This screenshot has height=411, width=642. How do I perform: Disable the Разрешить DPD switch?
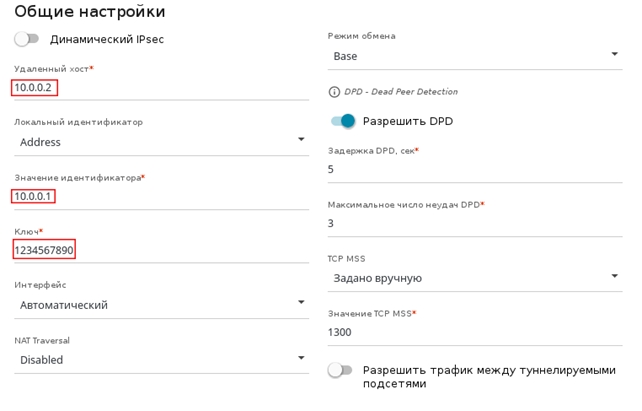pos(342,121)
